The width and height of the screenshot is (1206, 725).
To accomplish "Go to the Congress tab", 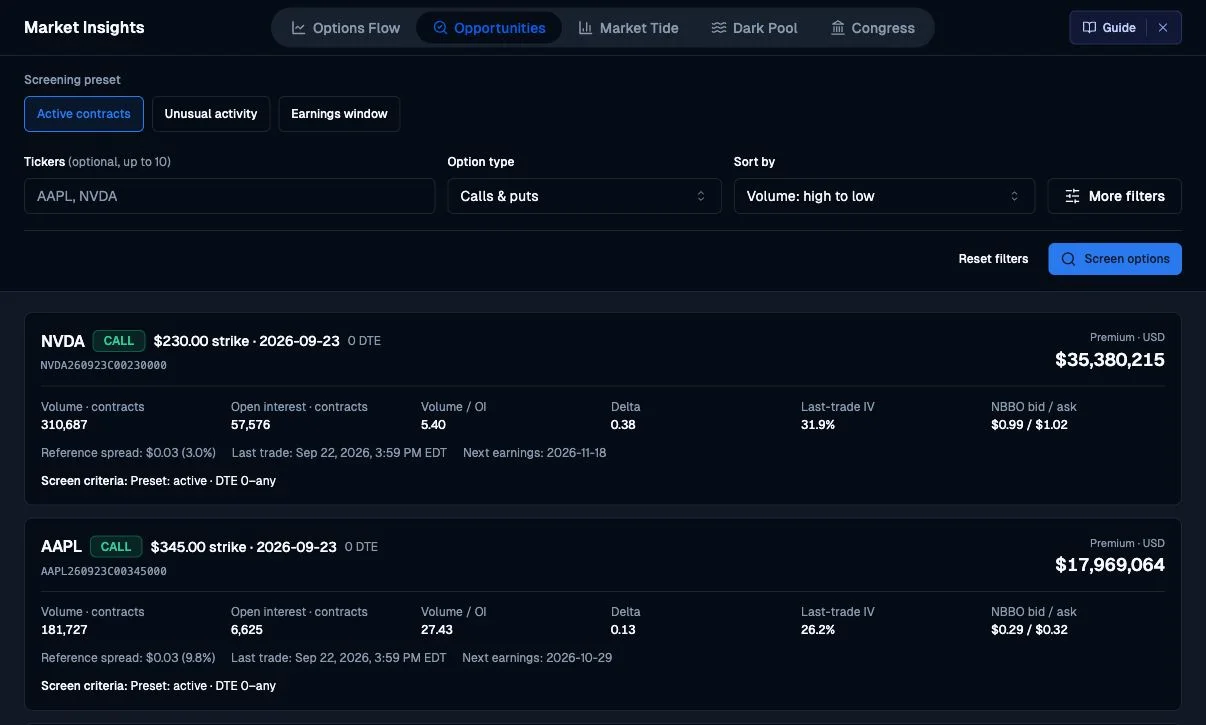I will (x=872, y=28).
